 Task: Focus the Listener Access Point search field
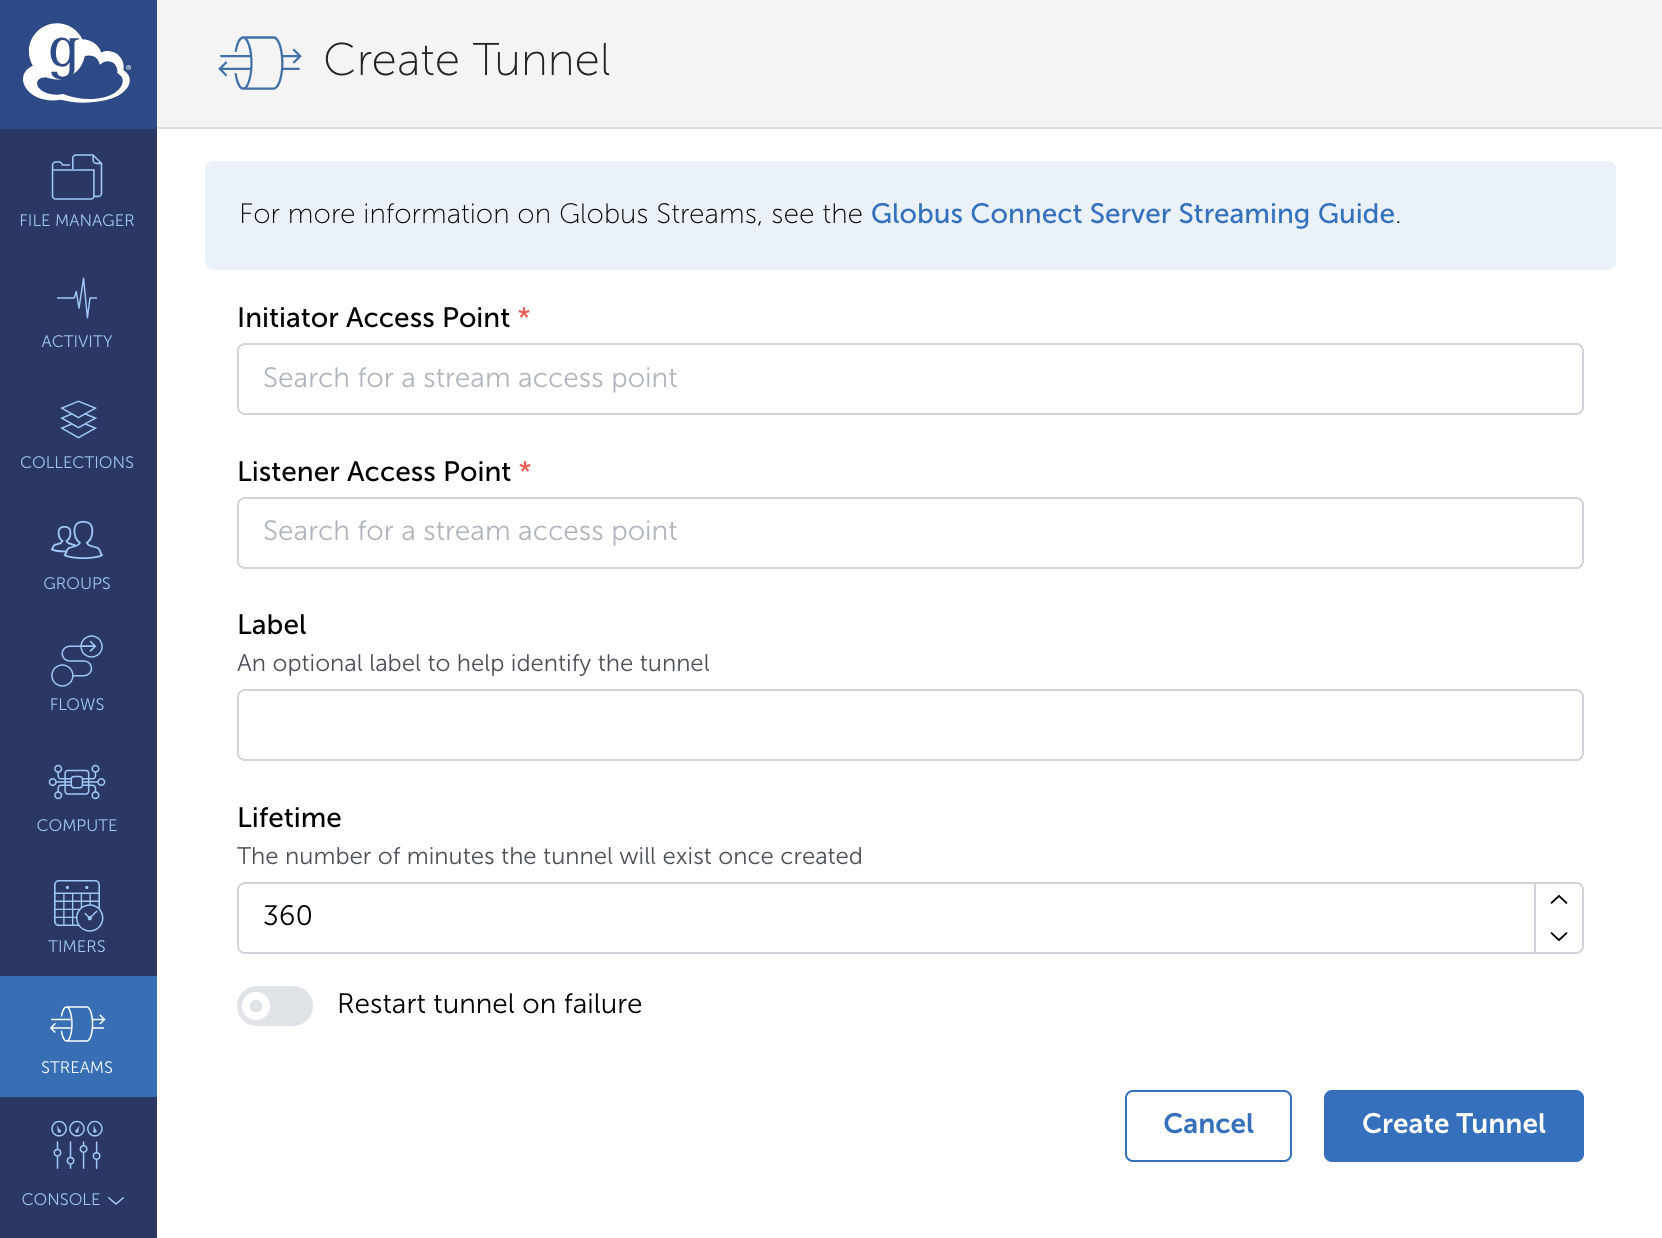coord(910,533)
